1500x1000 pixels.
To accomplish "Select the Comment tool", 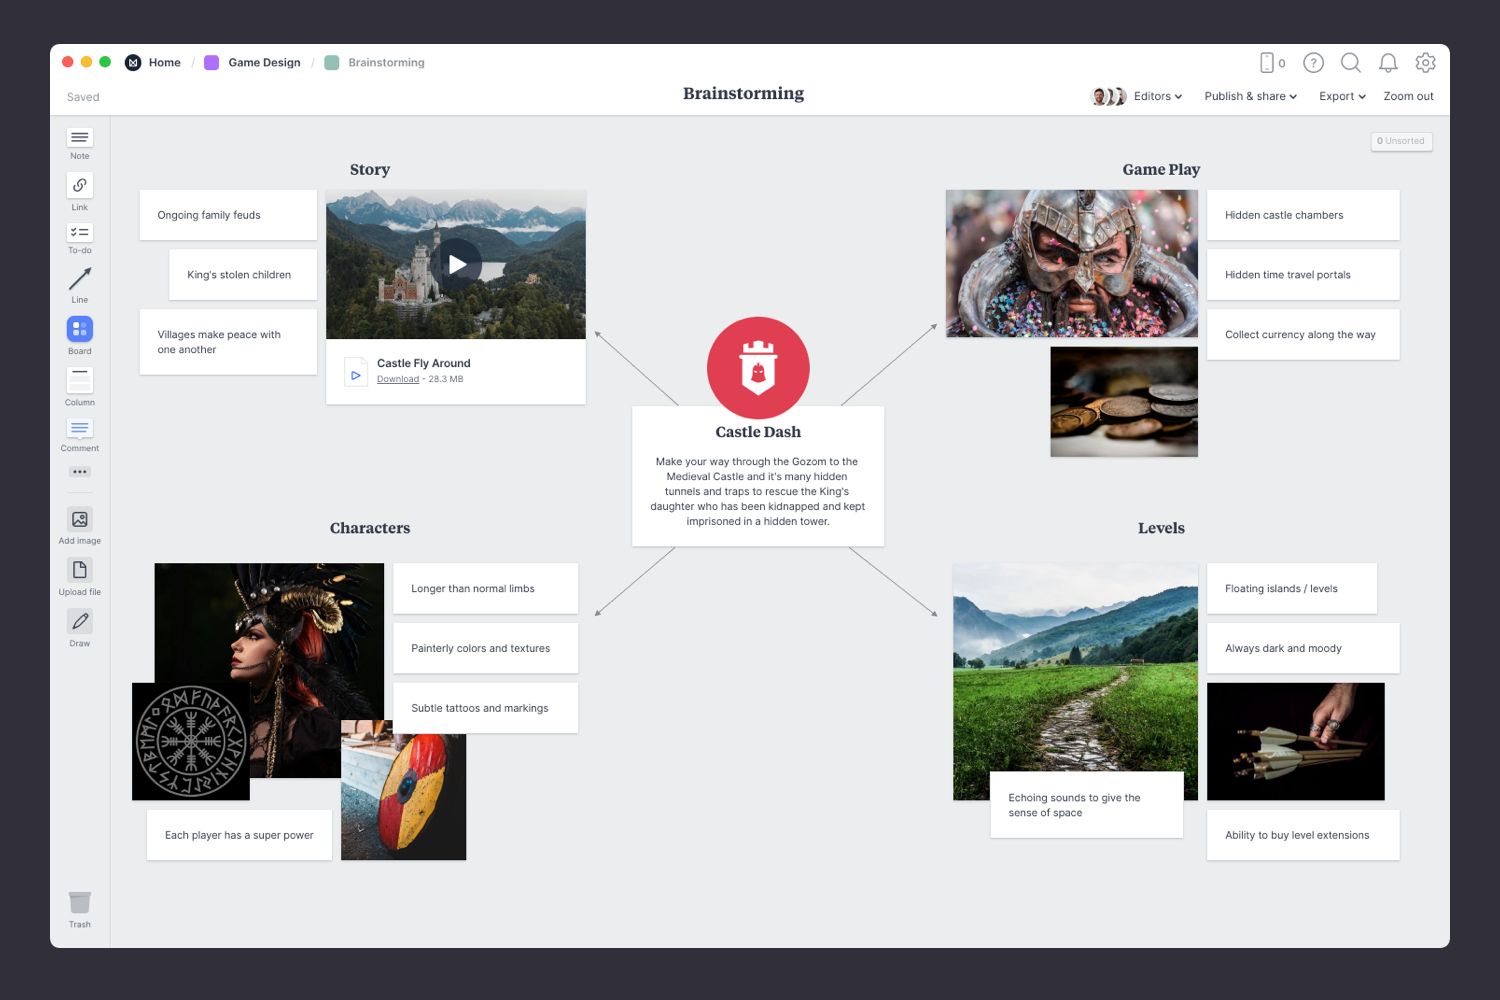I will pyautogui.click(x=79, y=430).
